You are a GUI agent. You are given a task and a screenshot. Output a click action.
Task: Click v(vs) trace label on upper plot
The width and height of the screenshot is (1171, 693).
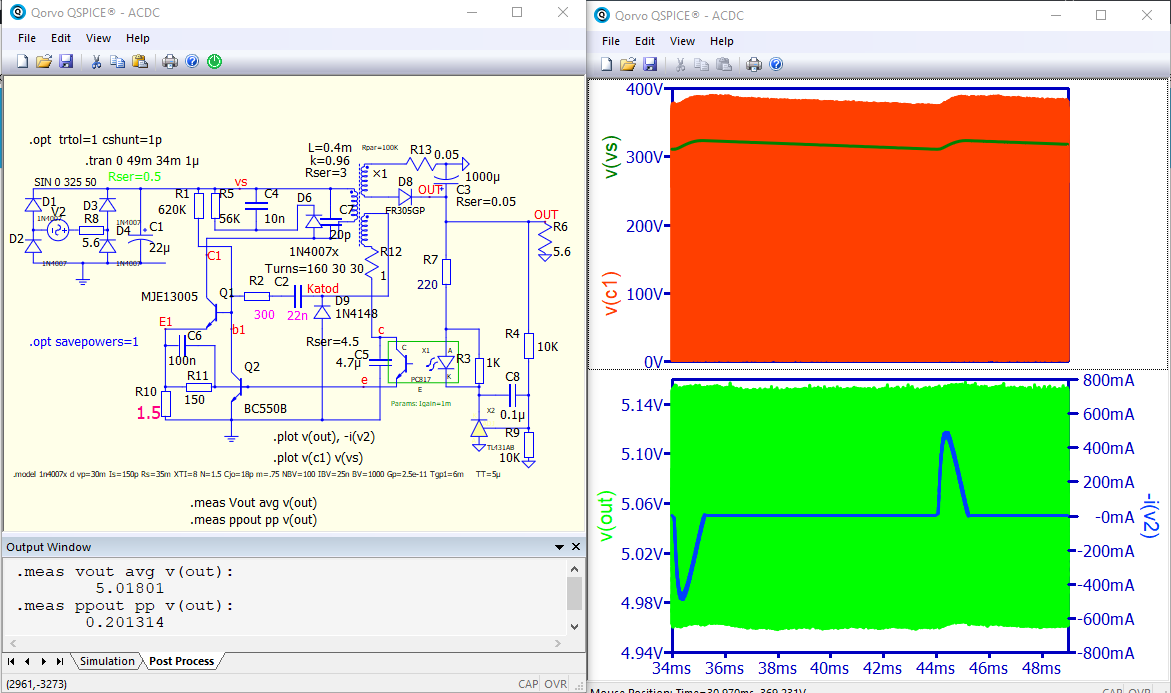coord(611,158)
